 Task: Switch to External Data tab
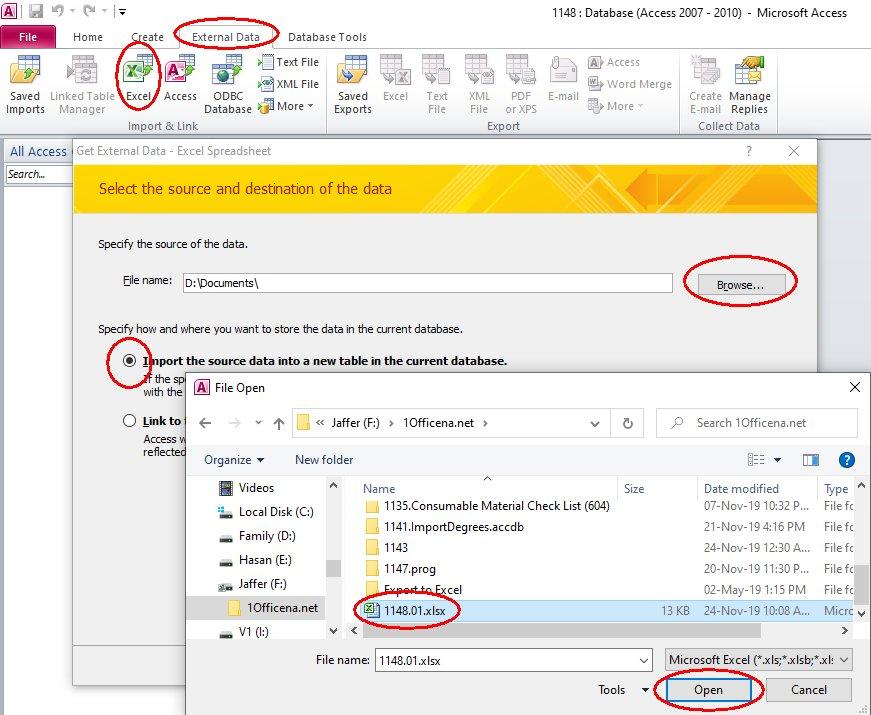tap(226, 37)
